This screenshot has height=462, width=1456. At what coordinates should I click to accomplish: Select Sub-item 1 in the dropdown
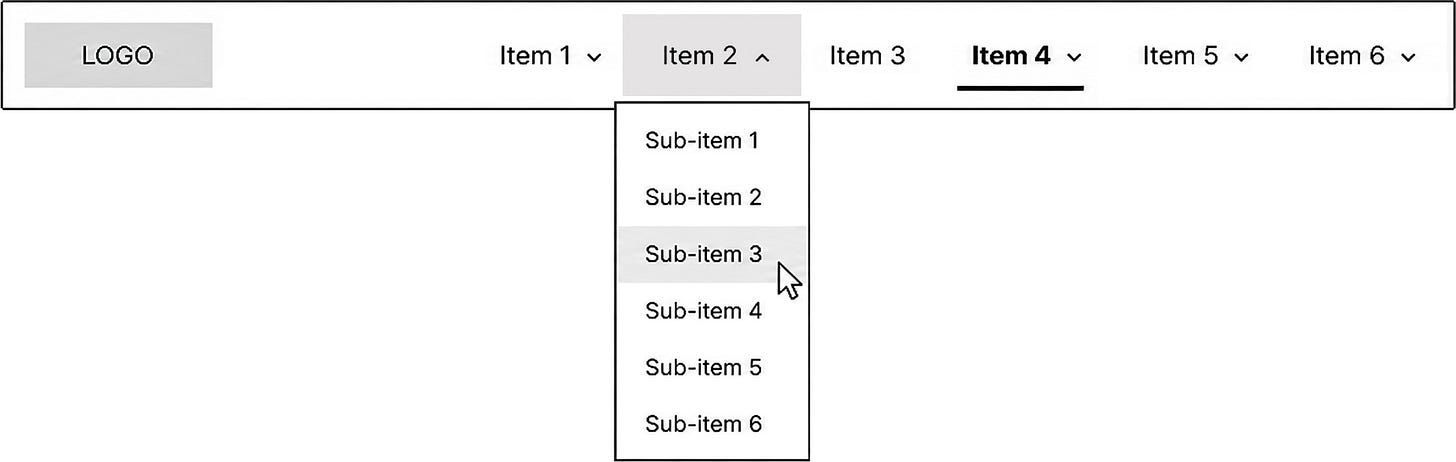pos(702,141)
